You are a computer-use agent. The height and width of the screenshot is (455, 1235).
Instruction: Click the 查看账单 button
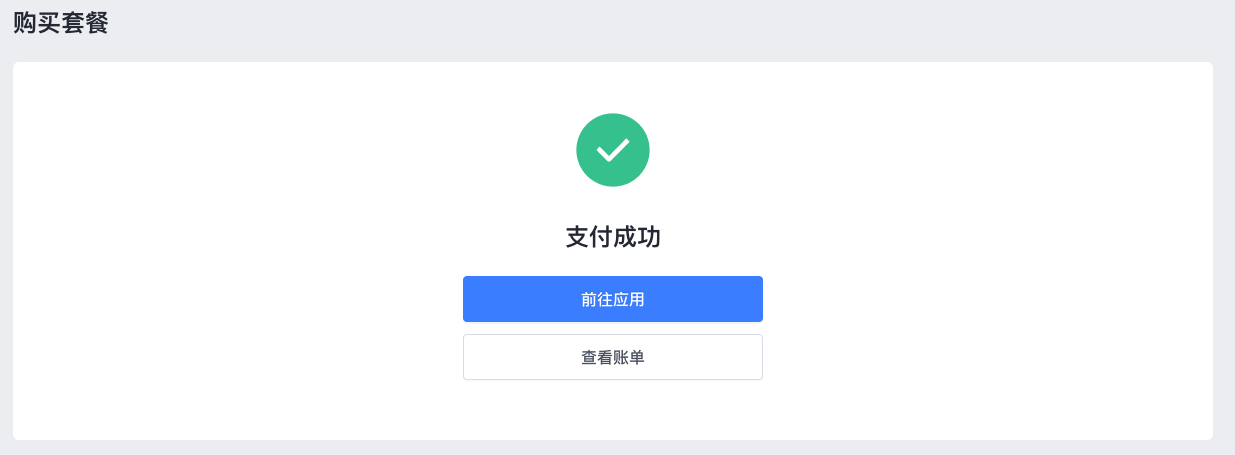(613, 357)
